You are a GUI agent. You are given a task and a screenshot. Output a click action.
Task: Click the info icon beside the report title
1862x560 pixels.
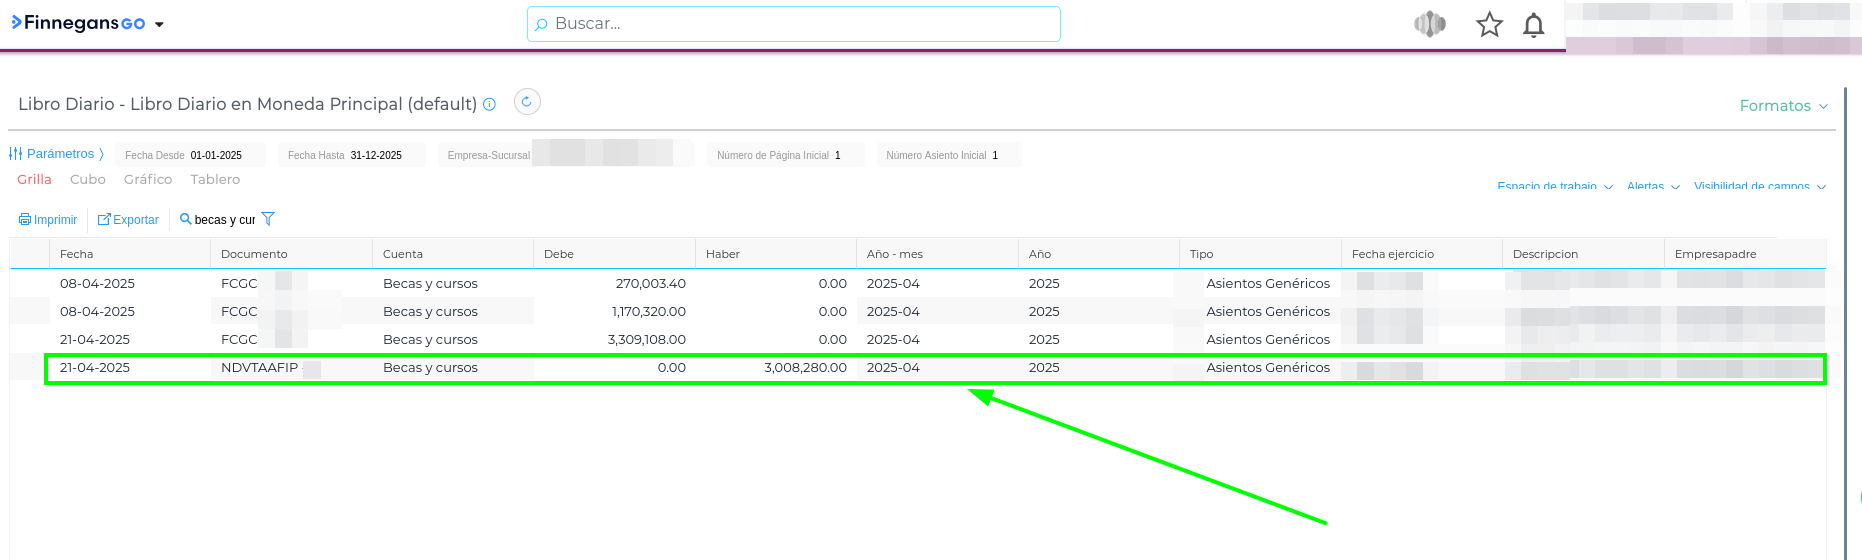[x=489, y=104]
